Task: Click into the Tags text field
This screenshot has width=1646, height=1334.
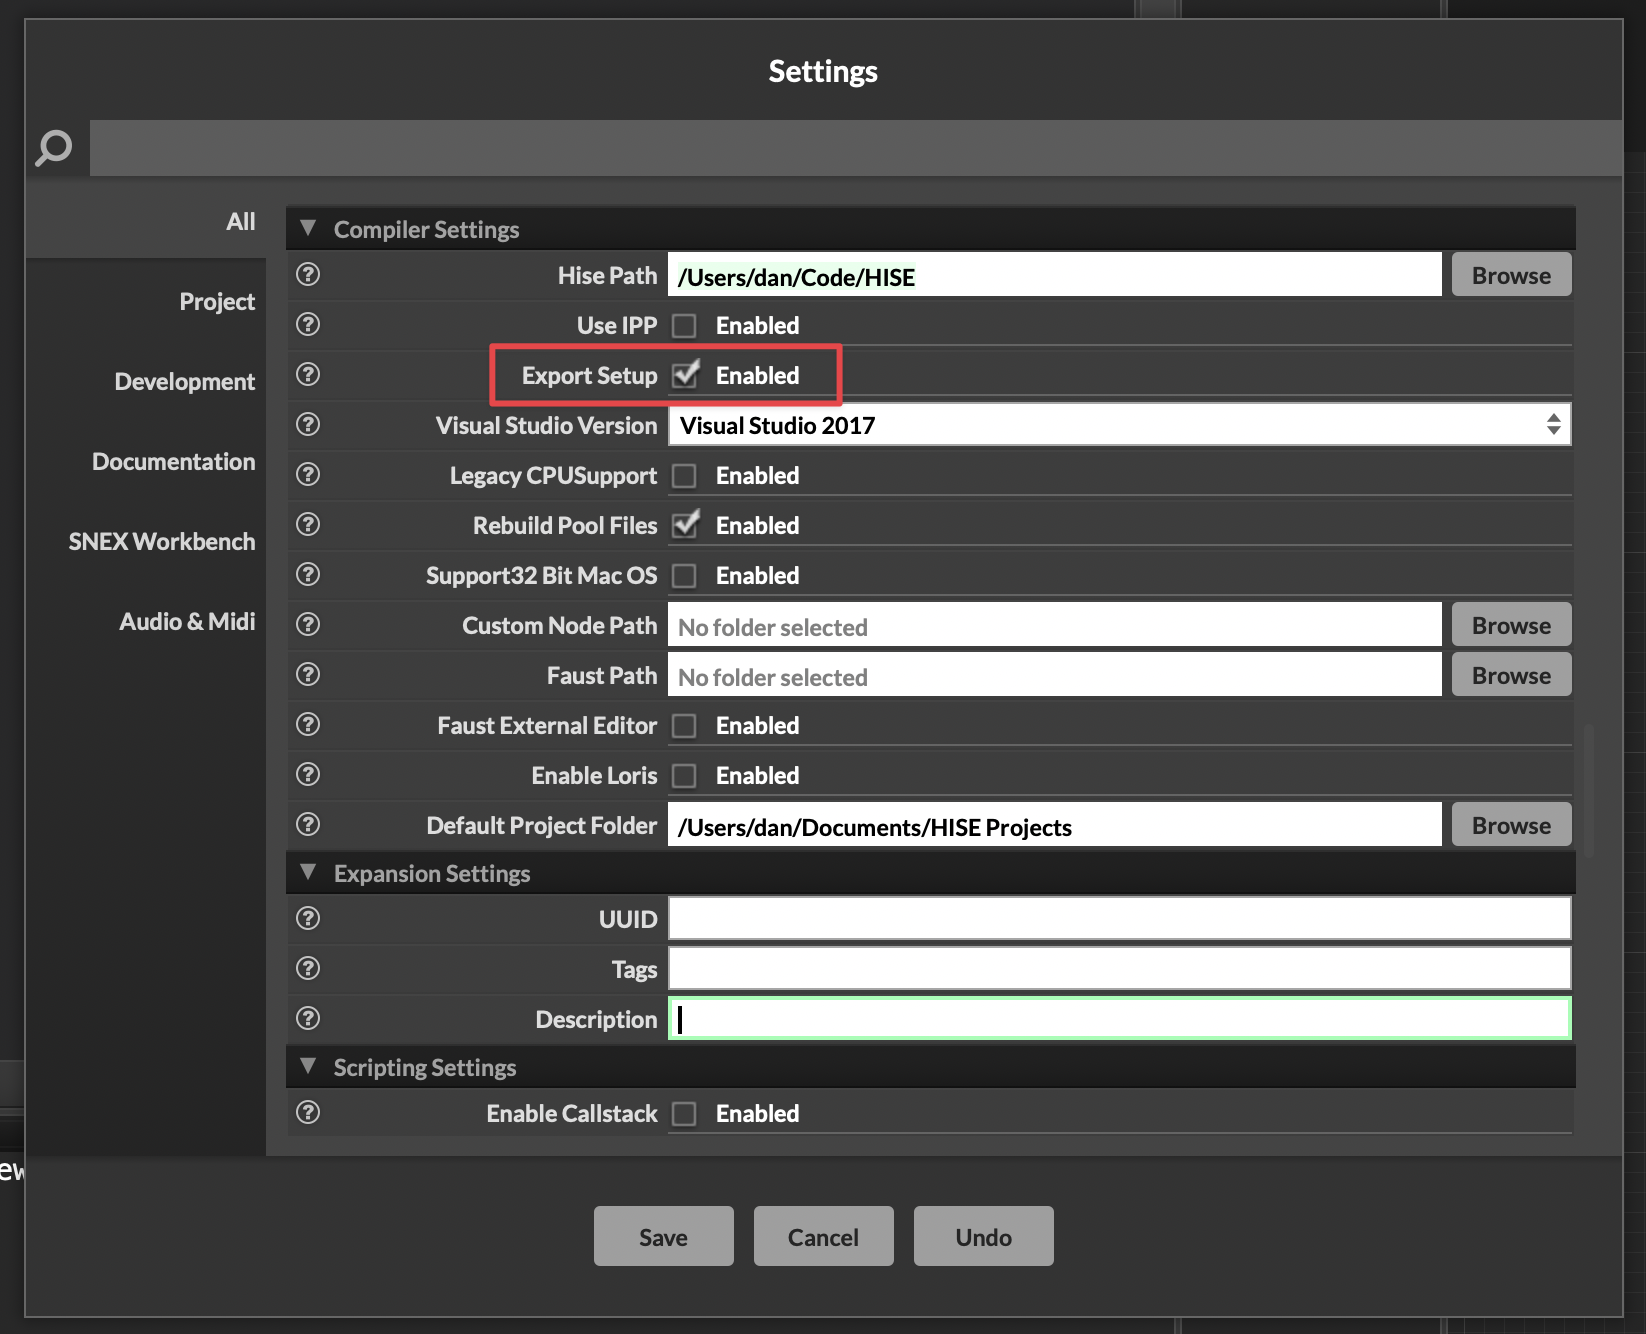Action: [x=1118, y=969]
